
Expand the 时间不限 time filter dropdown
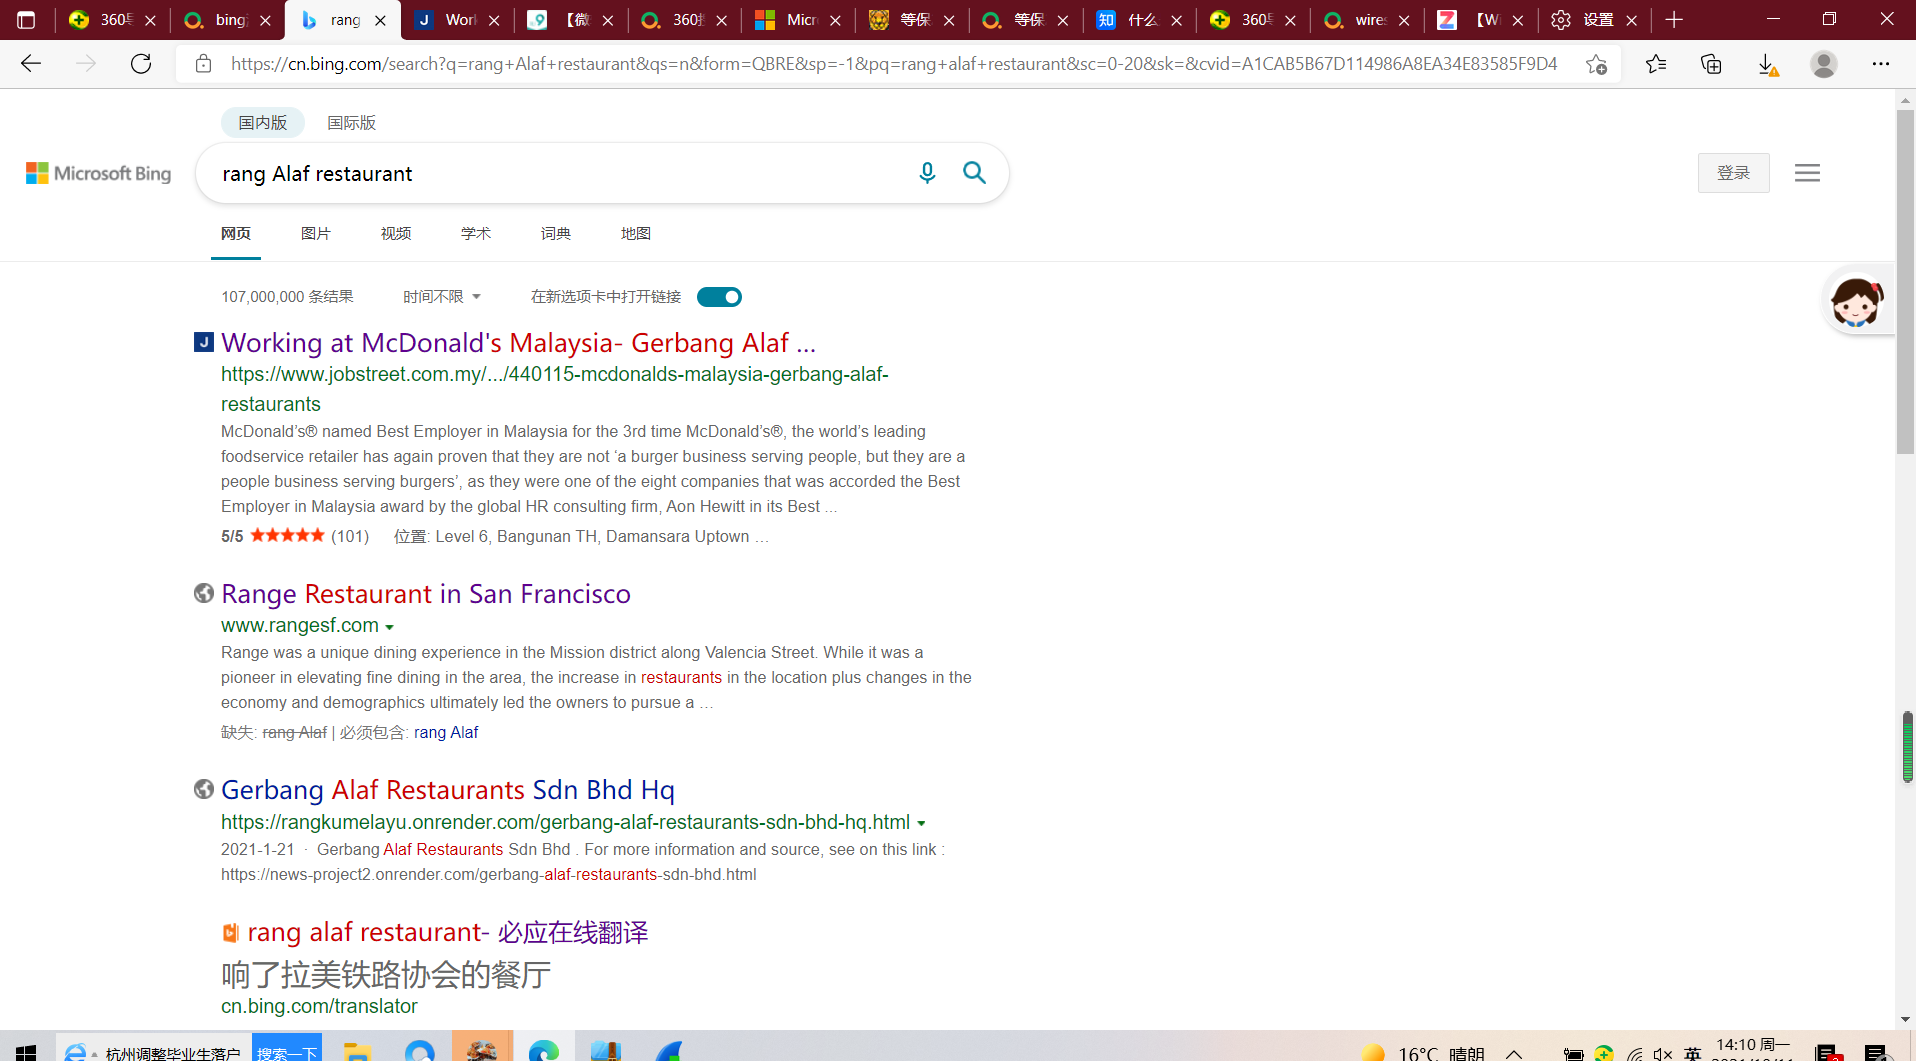tap(442, 297)
